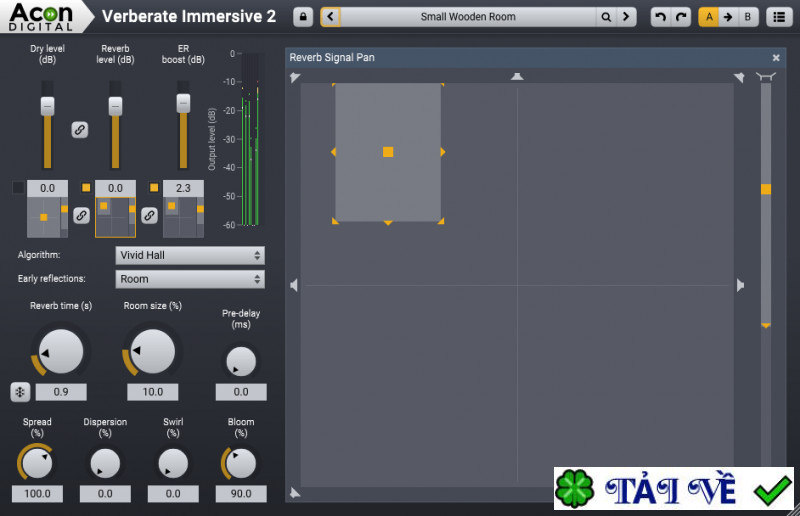Toggle link between dry and reverb pan
The image size is (800, 516).
(x=81, y=215)
